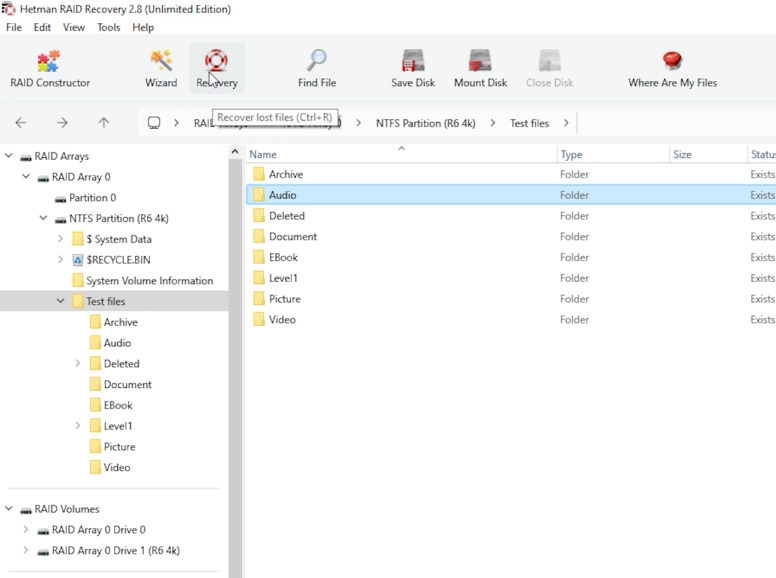Open the View menu
Image resolution: width=776 pixels, height=578 pixels.
[x=74, y=27]
